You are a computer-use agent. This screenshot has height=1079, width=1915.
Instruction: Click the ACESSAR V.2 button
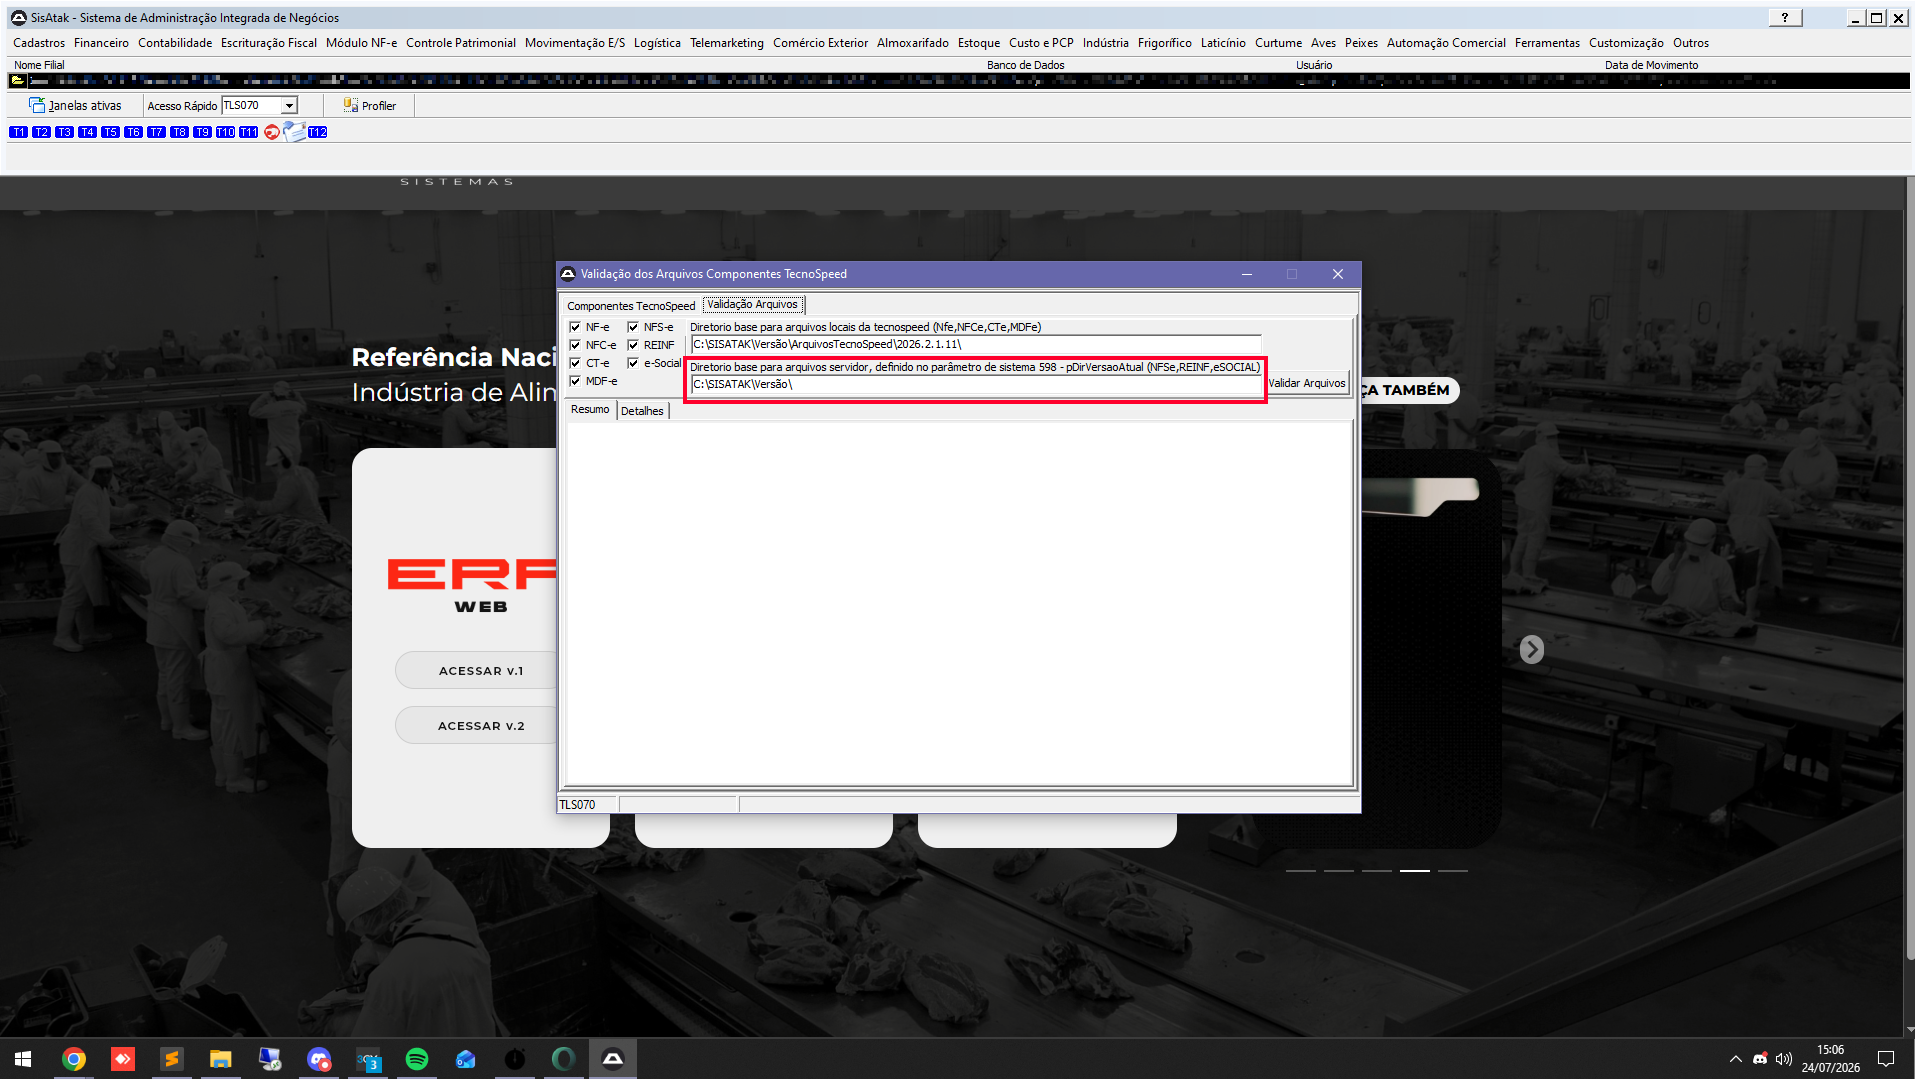pyautogui.click(x=480, y=726)
